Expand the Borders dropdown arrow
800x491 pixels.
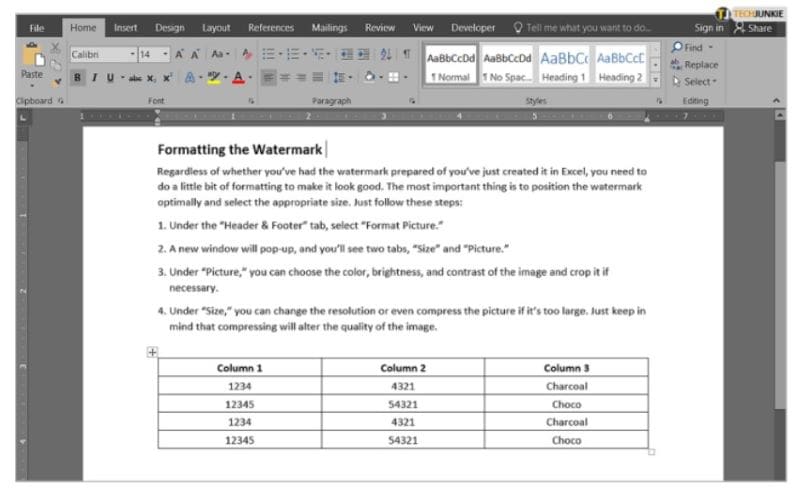(406, 78)
